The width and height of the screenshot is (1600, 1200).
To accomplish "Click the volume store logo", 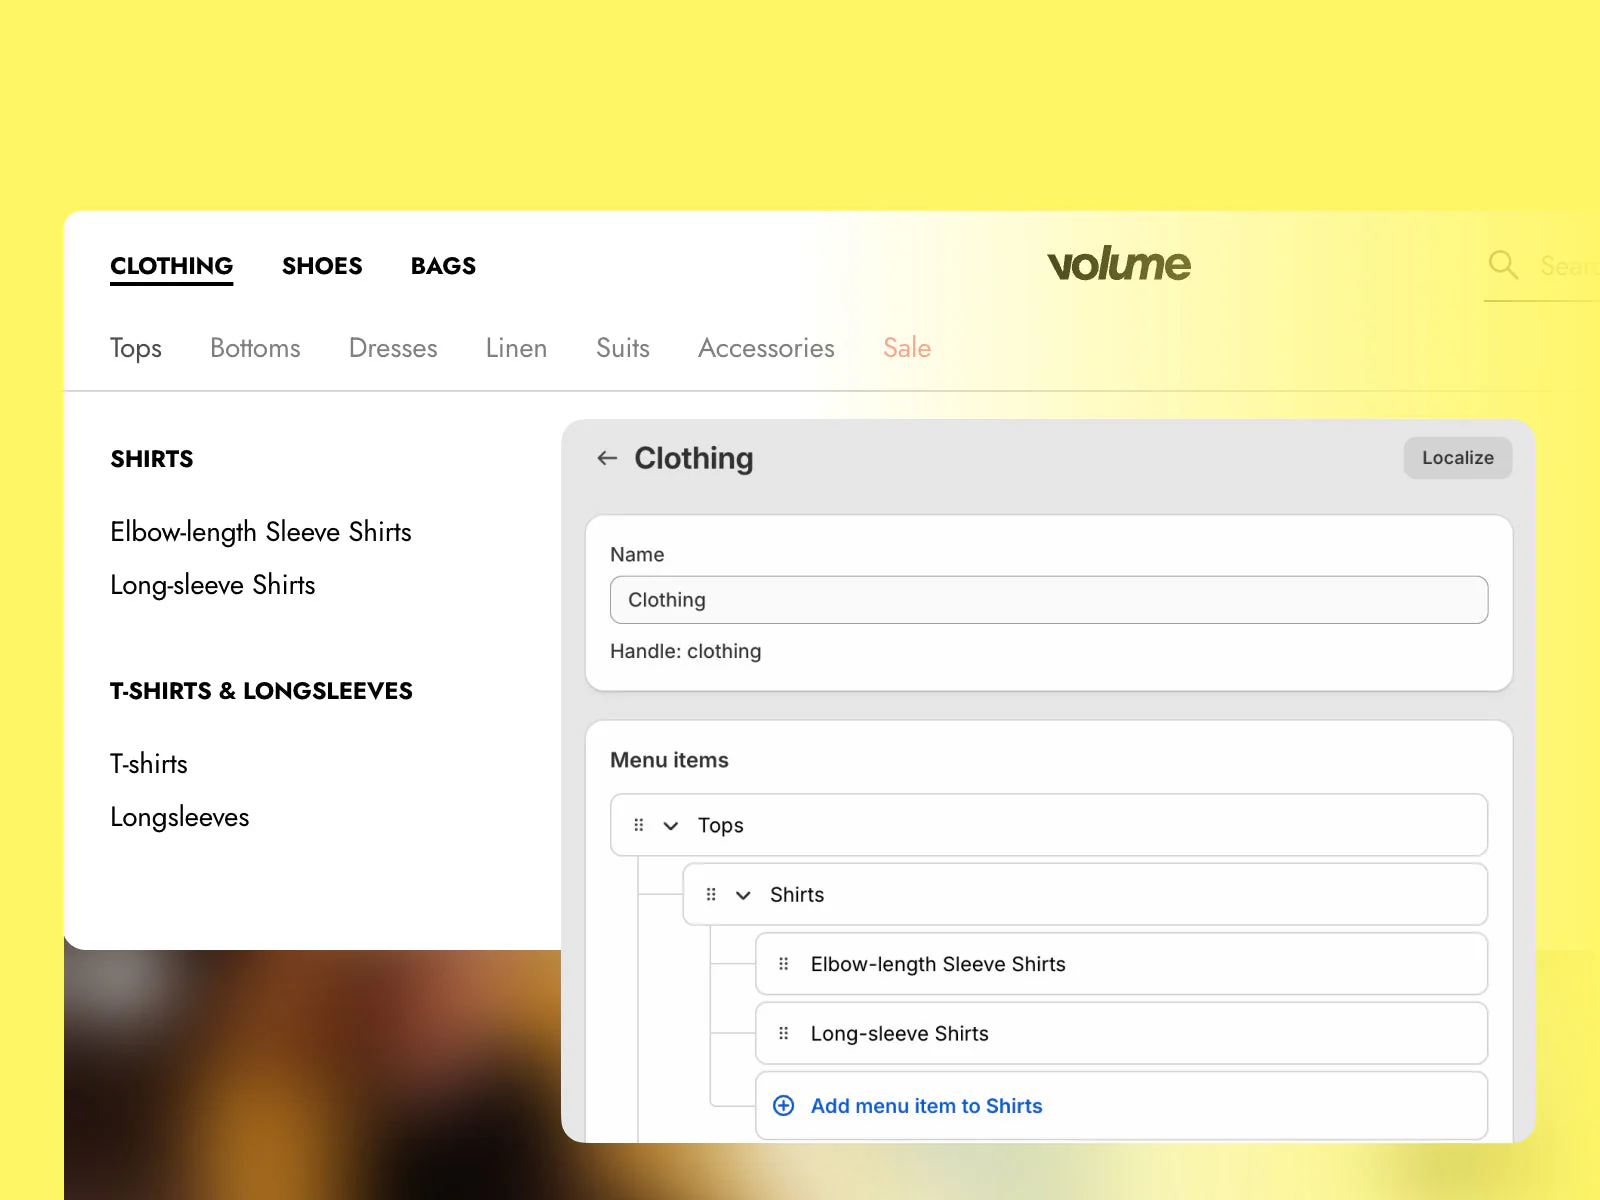I will (1119, 264).
